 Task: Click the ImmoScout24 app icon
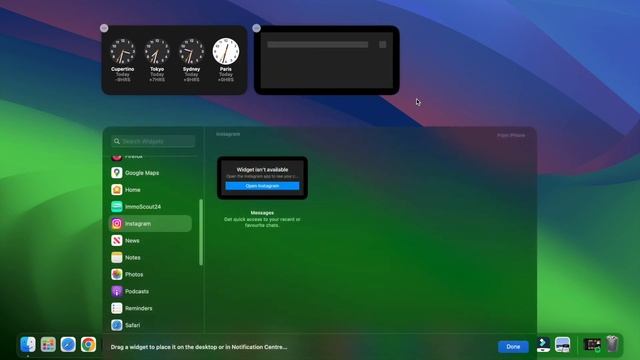(x=117, y=207)
